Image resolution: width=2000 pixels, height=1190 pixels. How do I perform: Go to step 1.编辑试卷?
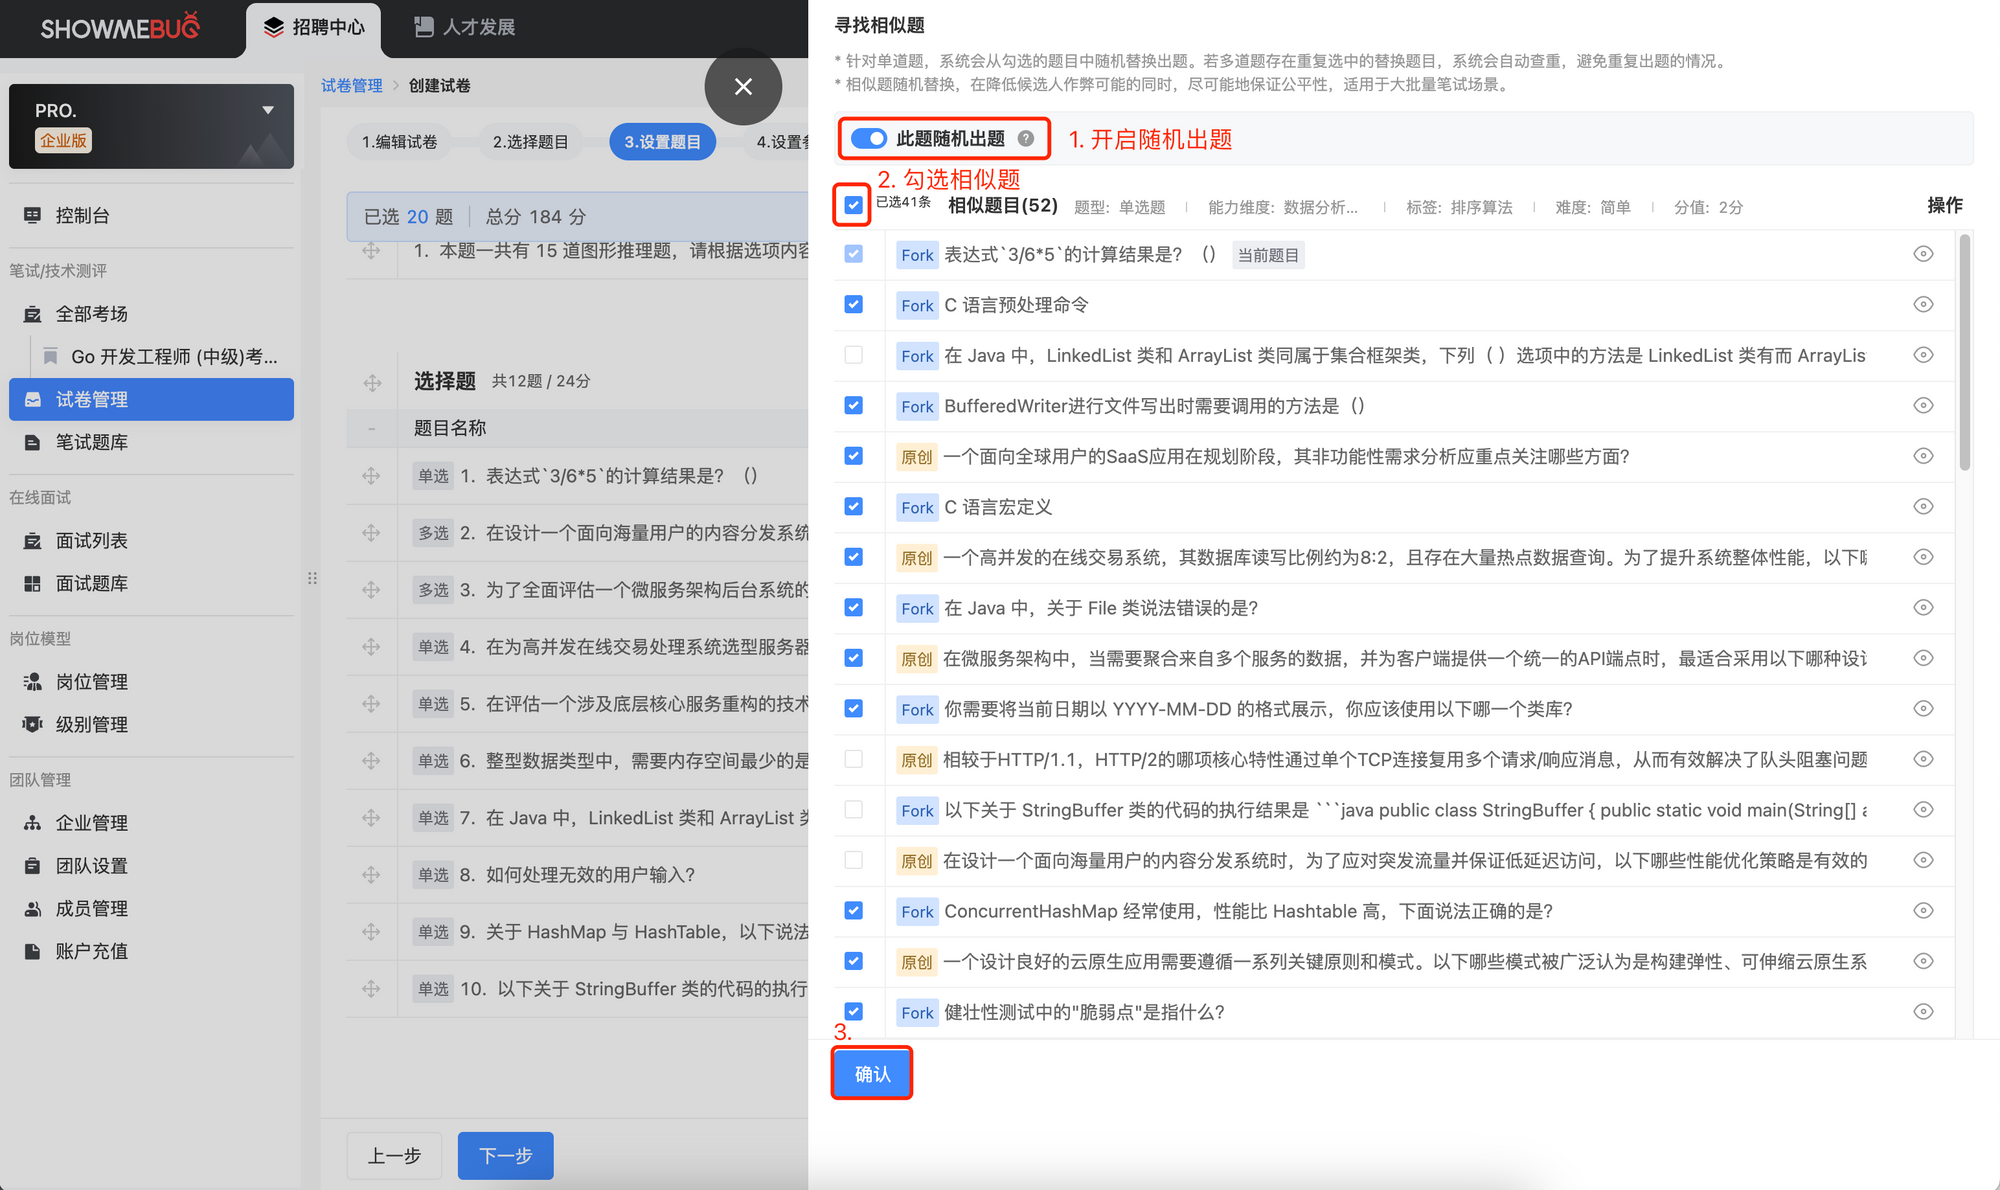[x=399, y=142]
